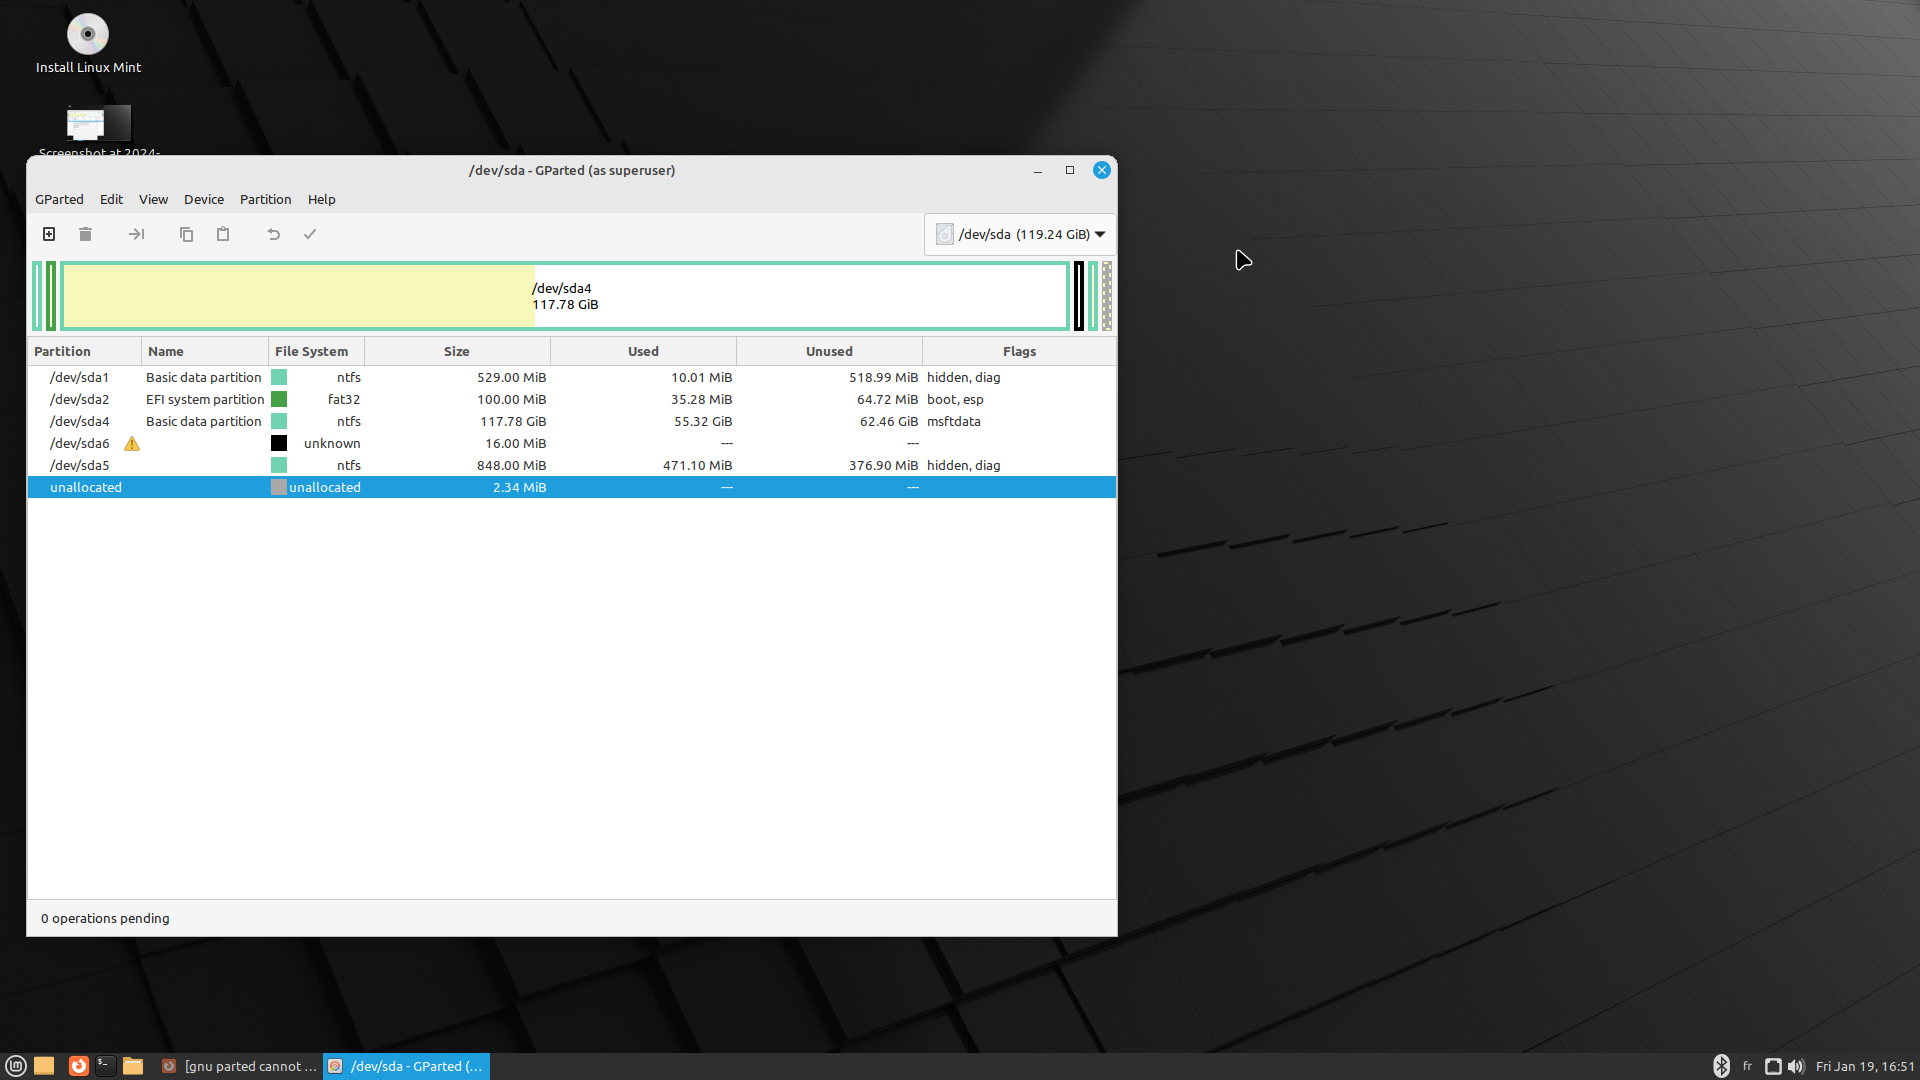Click the Undo last operation icon
Screen dimensions: 1920x1080
273,234
